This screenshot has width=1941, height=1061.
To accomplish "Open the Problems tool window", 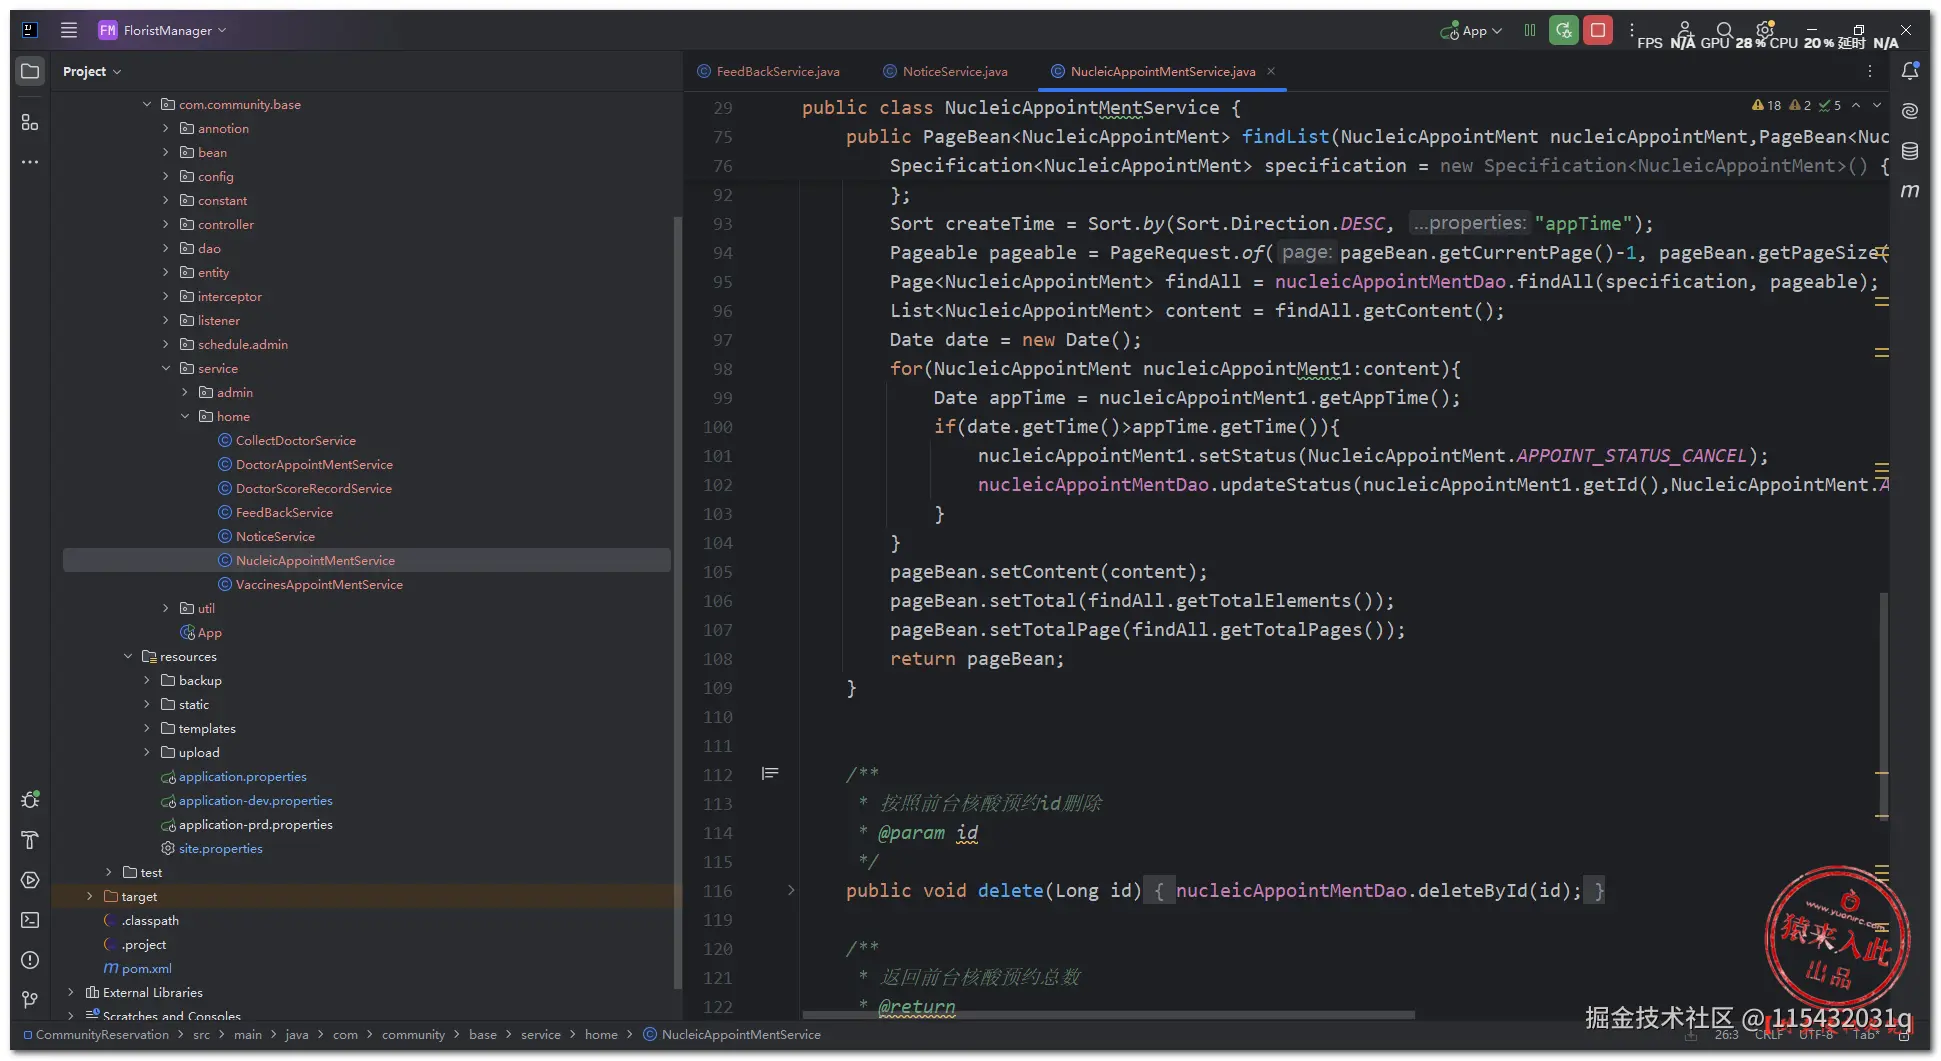I will click(x=30, y=960).
